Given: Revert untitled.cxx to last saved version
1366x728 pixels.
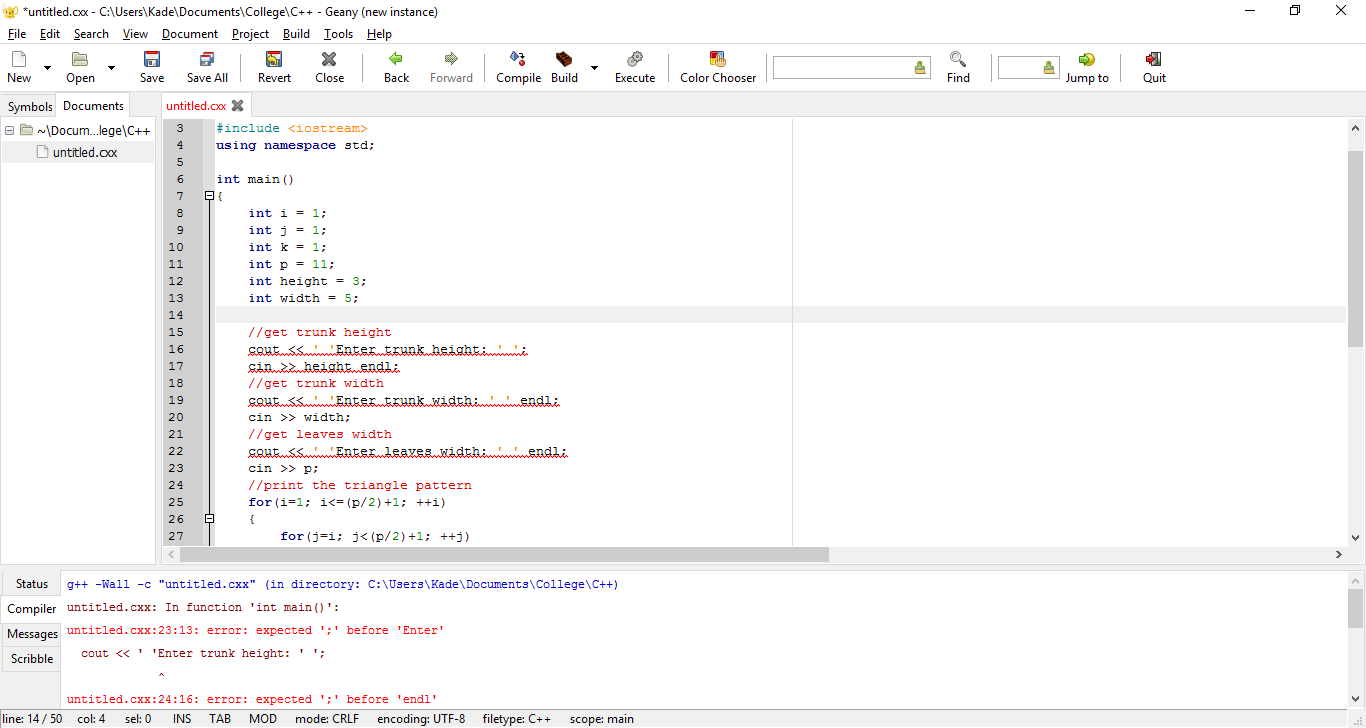Looking at the screenshot, I should 273,67.
